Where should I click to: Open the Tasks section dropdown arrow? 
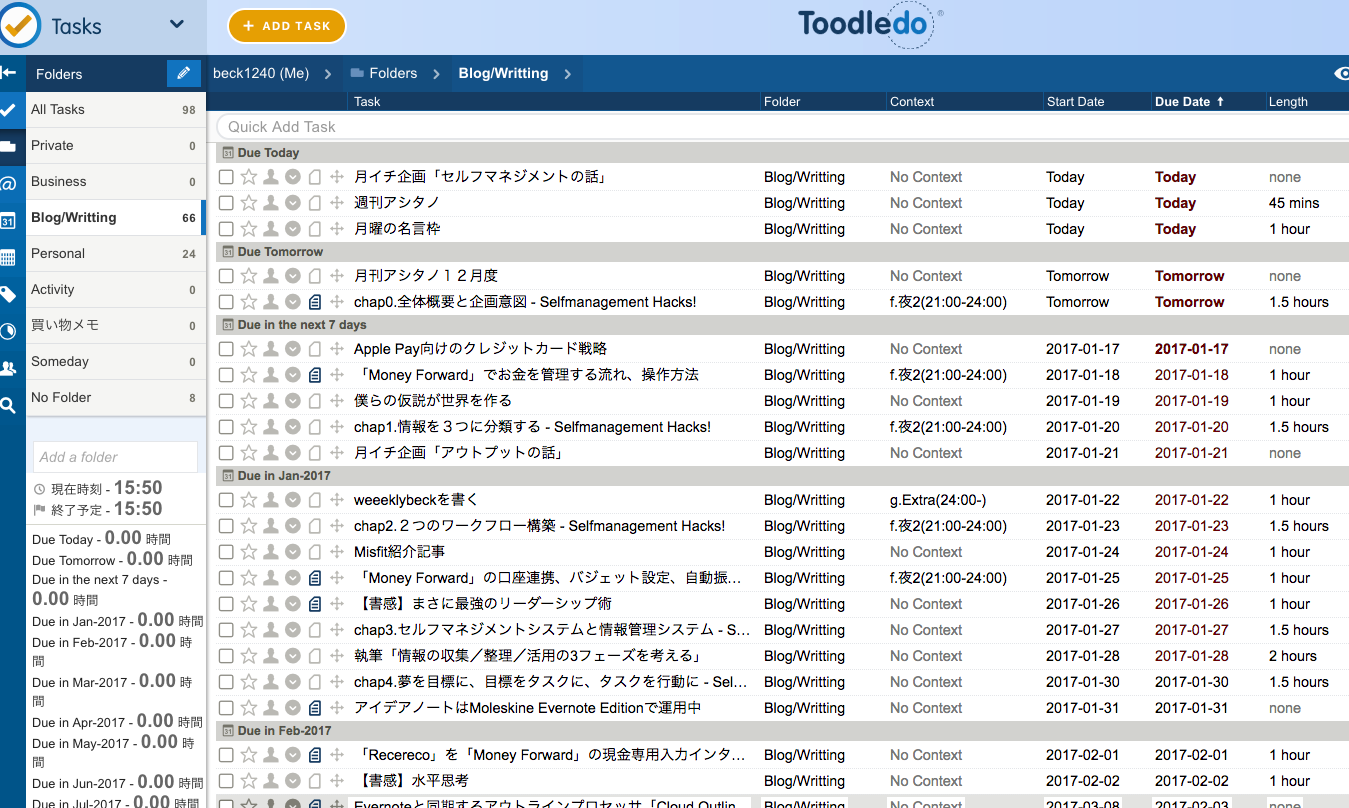(177, 25)
